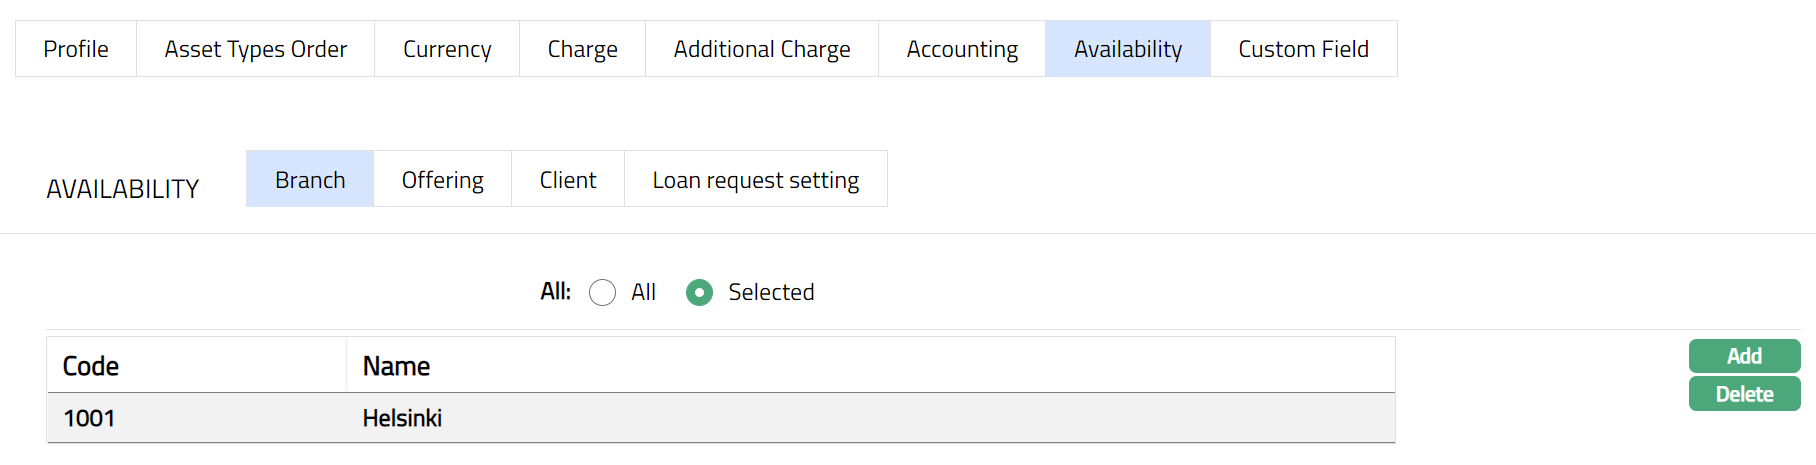
Task: Open the Custom Field tab
Action: click(1303, 49)
